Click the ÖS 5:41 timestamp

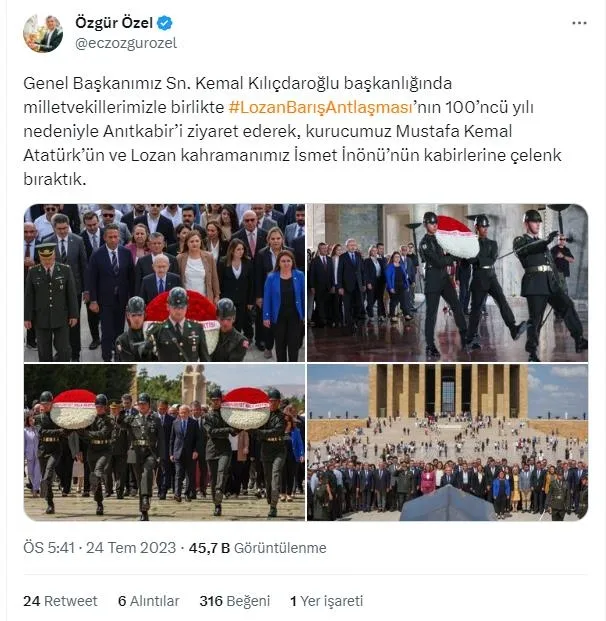point(49,548)
